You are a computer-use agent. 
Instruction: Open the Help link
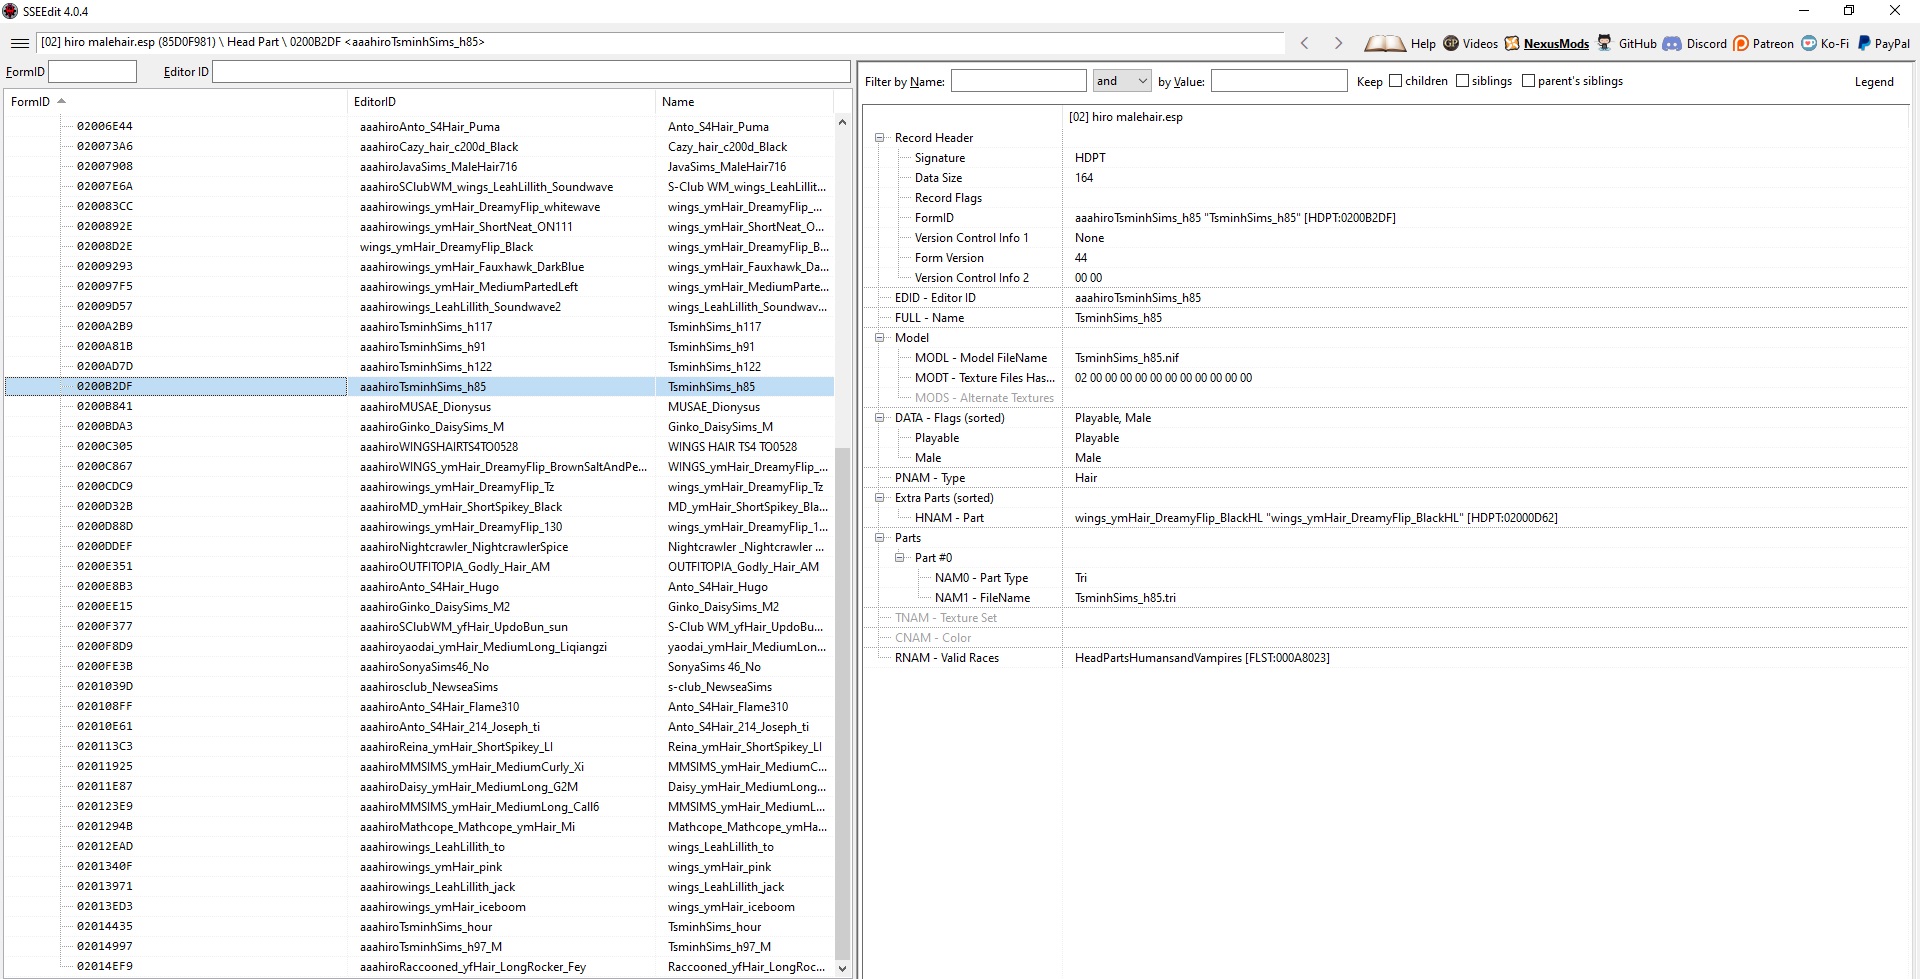tap(1423, 44)
